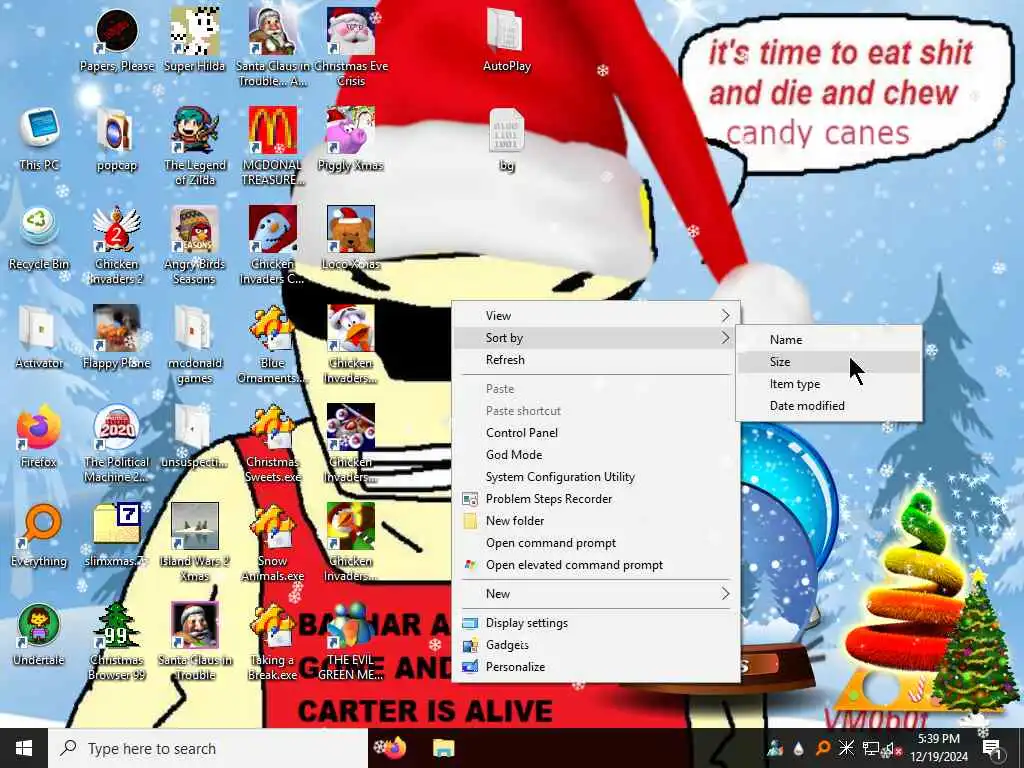Sort desktop icons by Name
The width and height of the screenshot is (1024, 768).
(x=829, y=340)
